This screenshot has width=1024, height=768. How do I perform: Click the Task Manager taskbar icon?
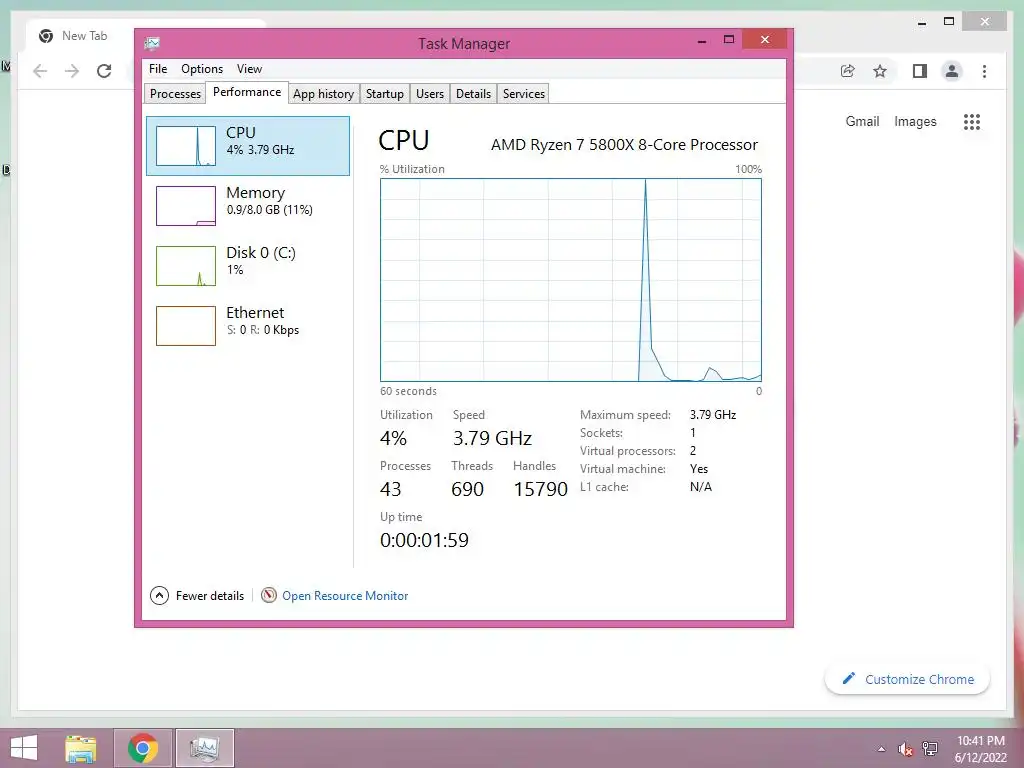[x=204, y=748]
